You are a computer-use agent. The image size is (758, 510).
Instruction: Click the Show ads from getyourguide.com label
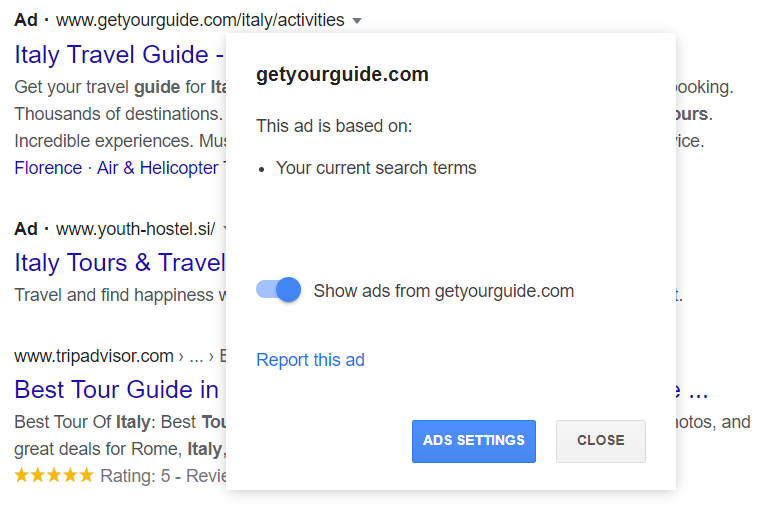pyautogui.click(x=443, y=291)
